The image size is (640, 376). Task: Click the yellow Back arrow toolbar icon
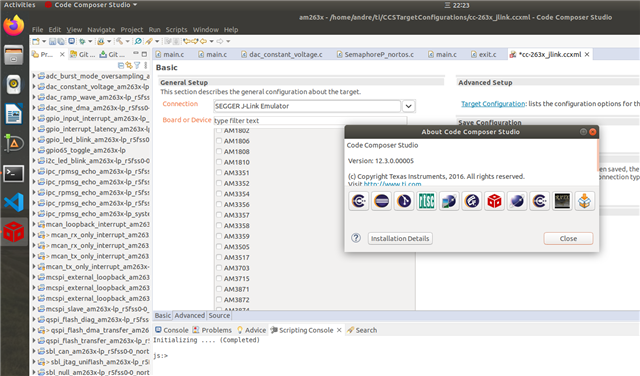[x=203, y=41]
